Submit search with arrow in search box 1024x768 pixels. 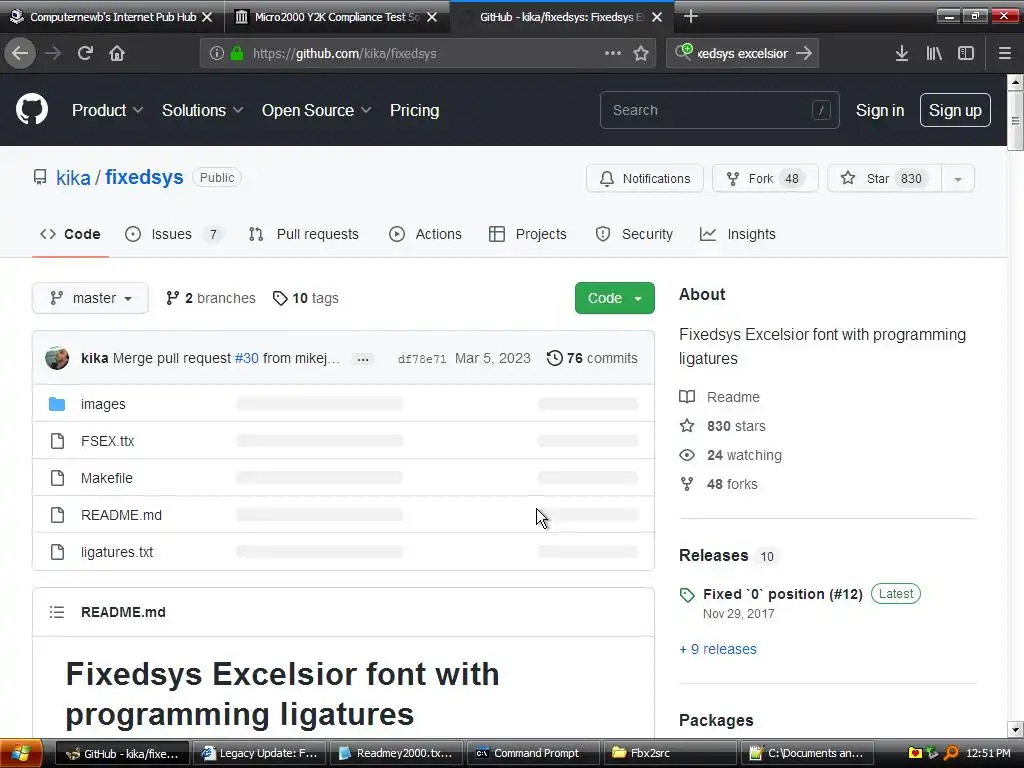click(804, 54)
